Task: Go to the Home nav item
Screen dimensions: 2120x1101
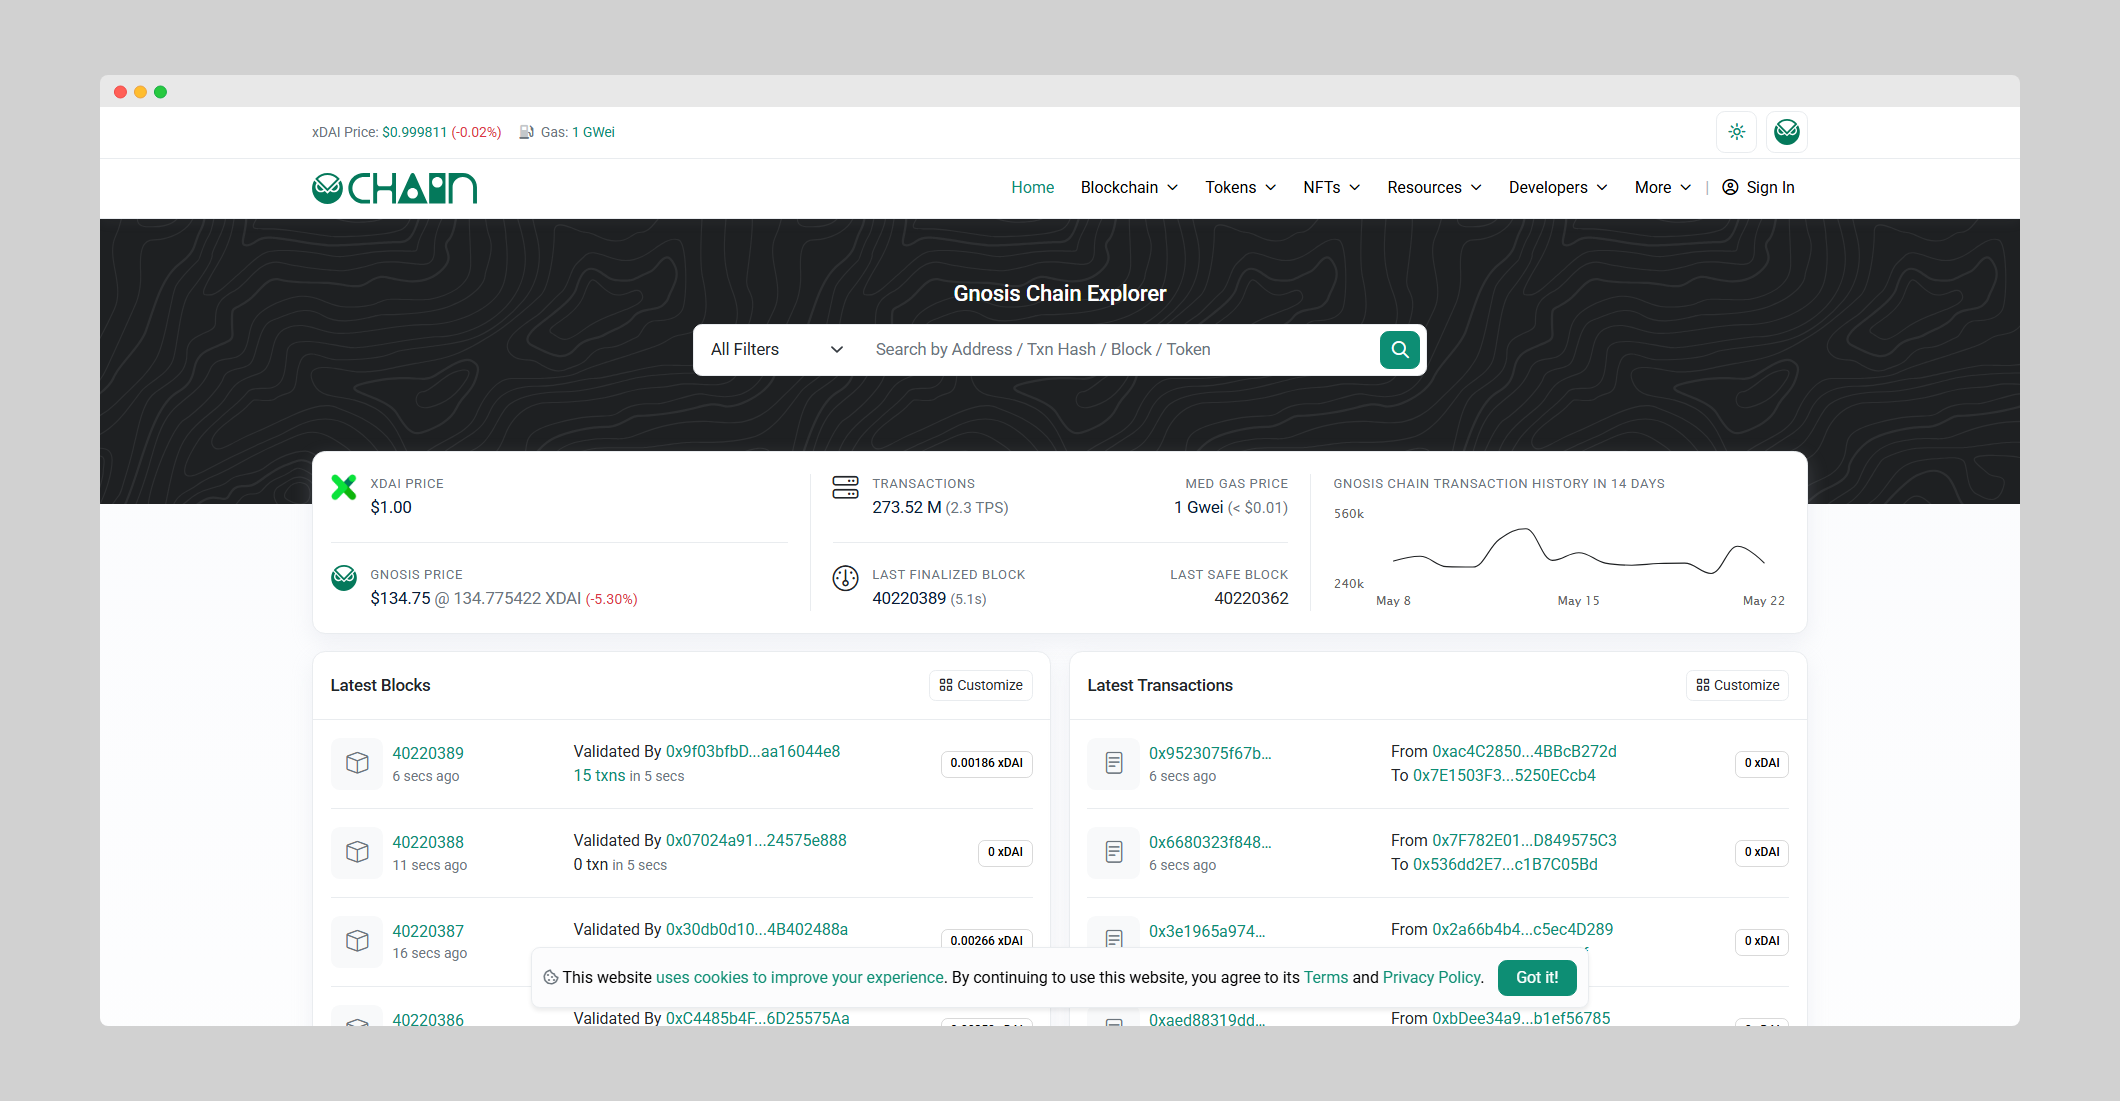Action: pos(1032,187)
